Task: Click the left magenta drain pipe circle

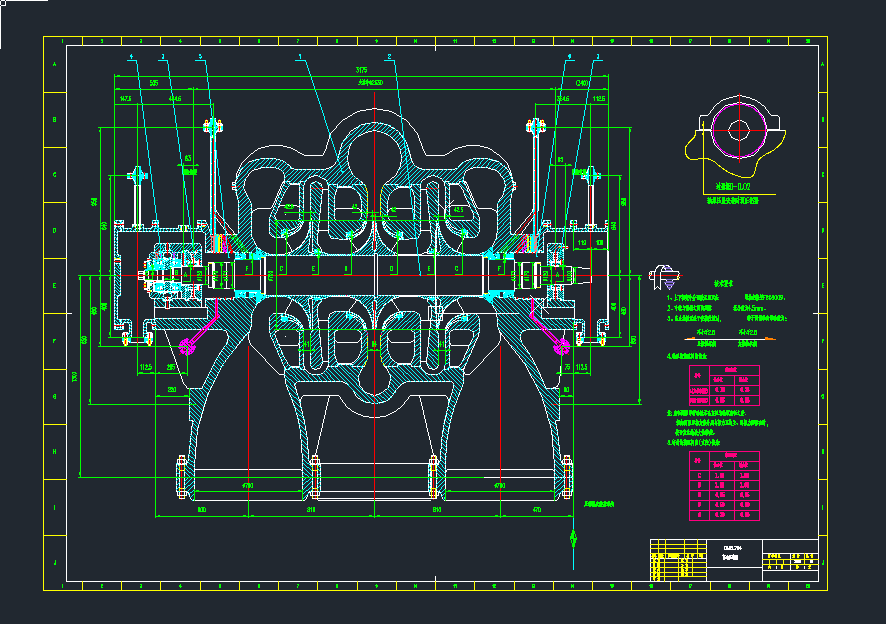Action: click(186, 345)
